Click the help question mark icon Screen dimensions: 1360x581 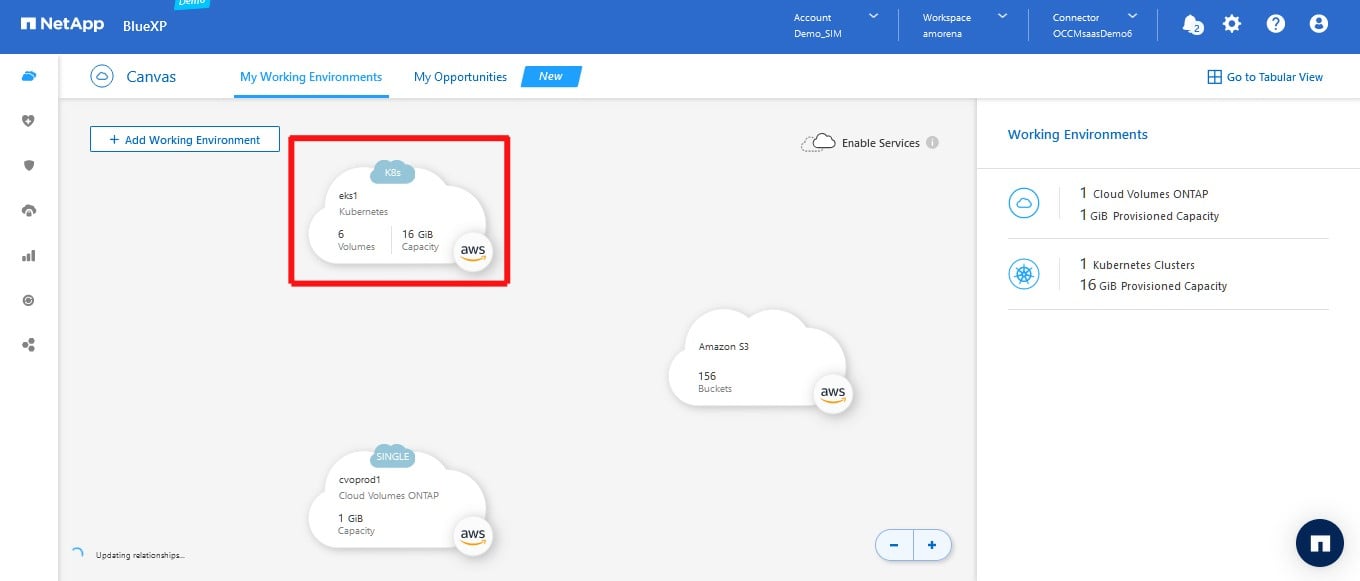[1275, 24]
